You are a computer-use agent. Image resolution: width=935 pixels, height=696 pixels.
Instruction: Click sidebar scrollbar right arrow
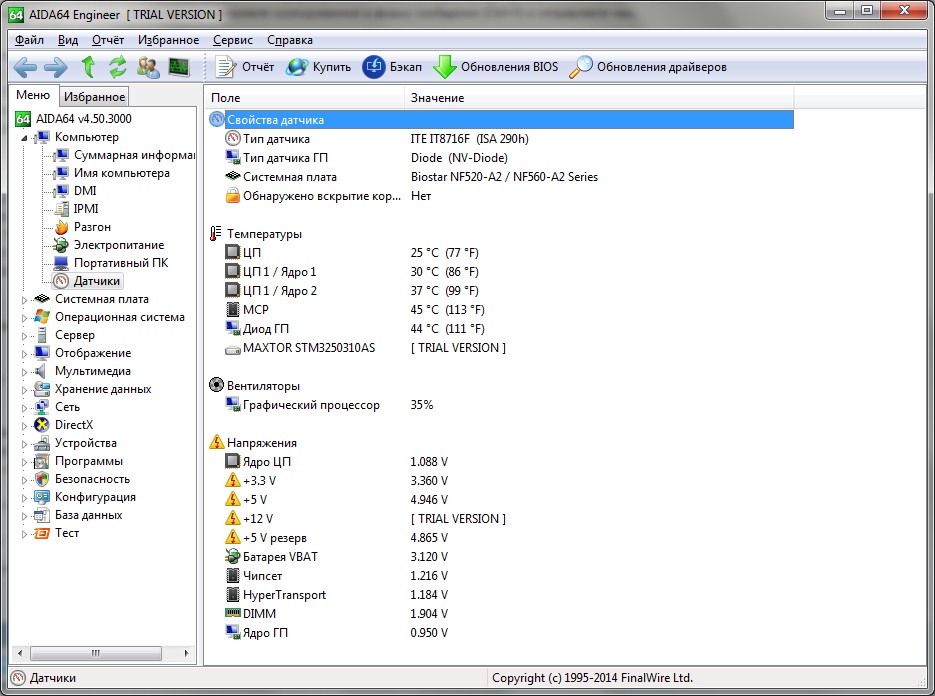click(187, 653)
